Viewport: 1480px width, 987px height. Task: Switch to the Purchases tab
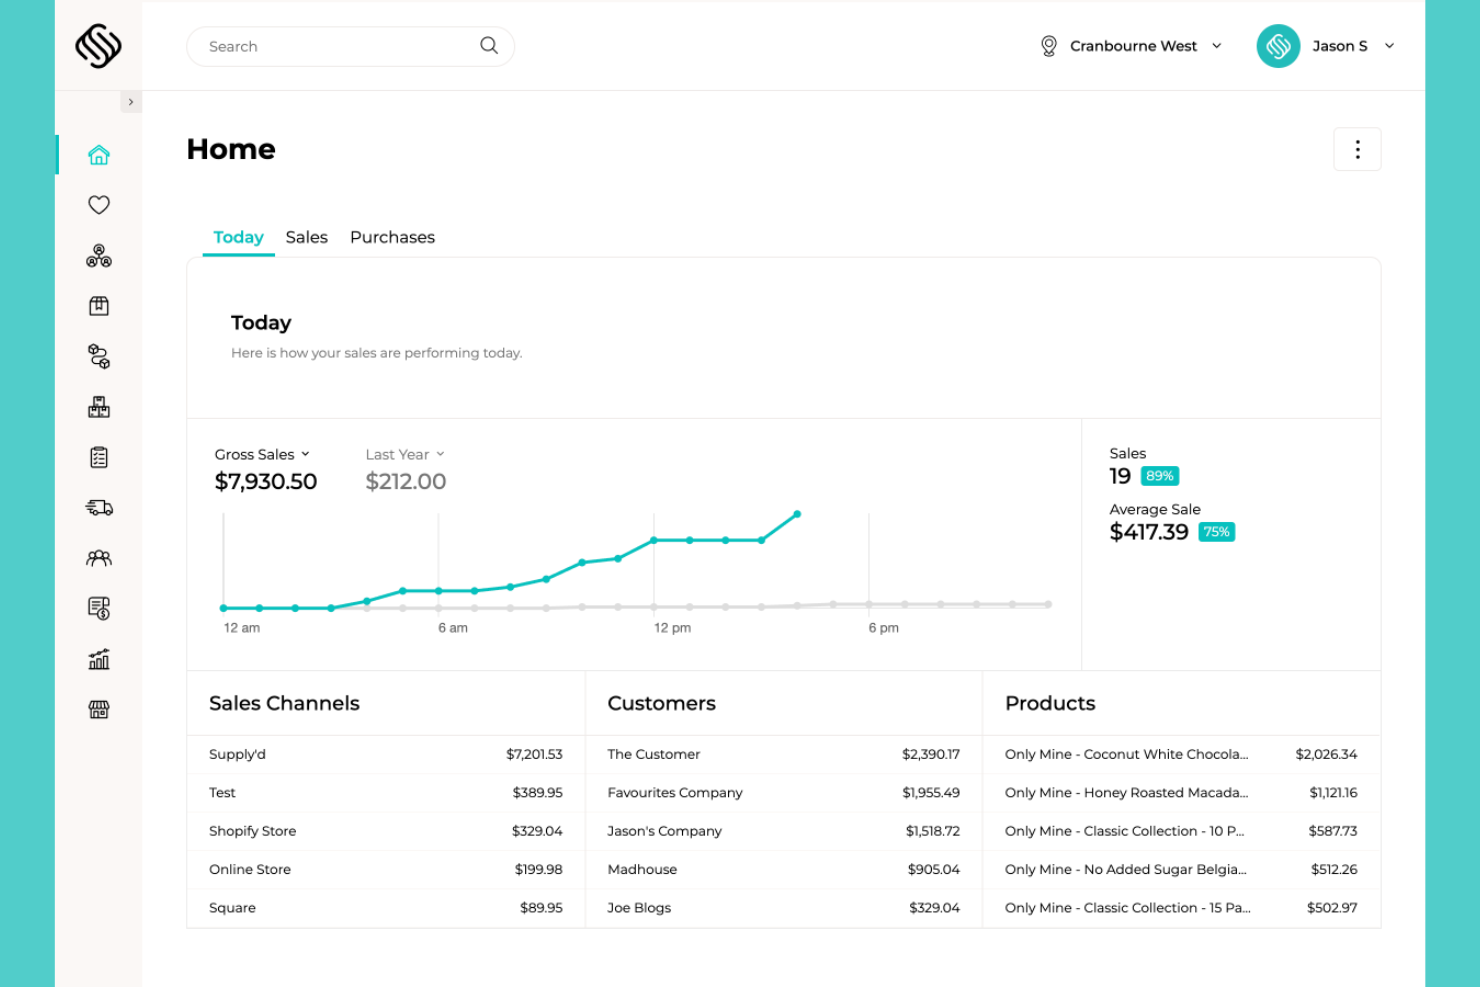click(x=392, y=237)
